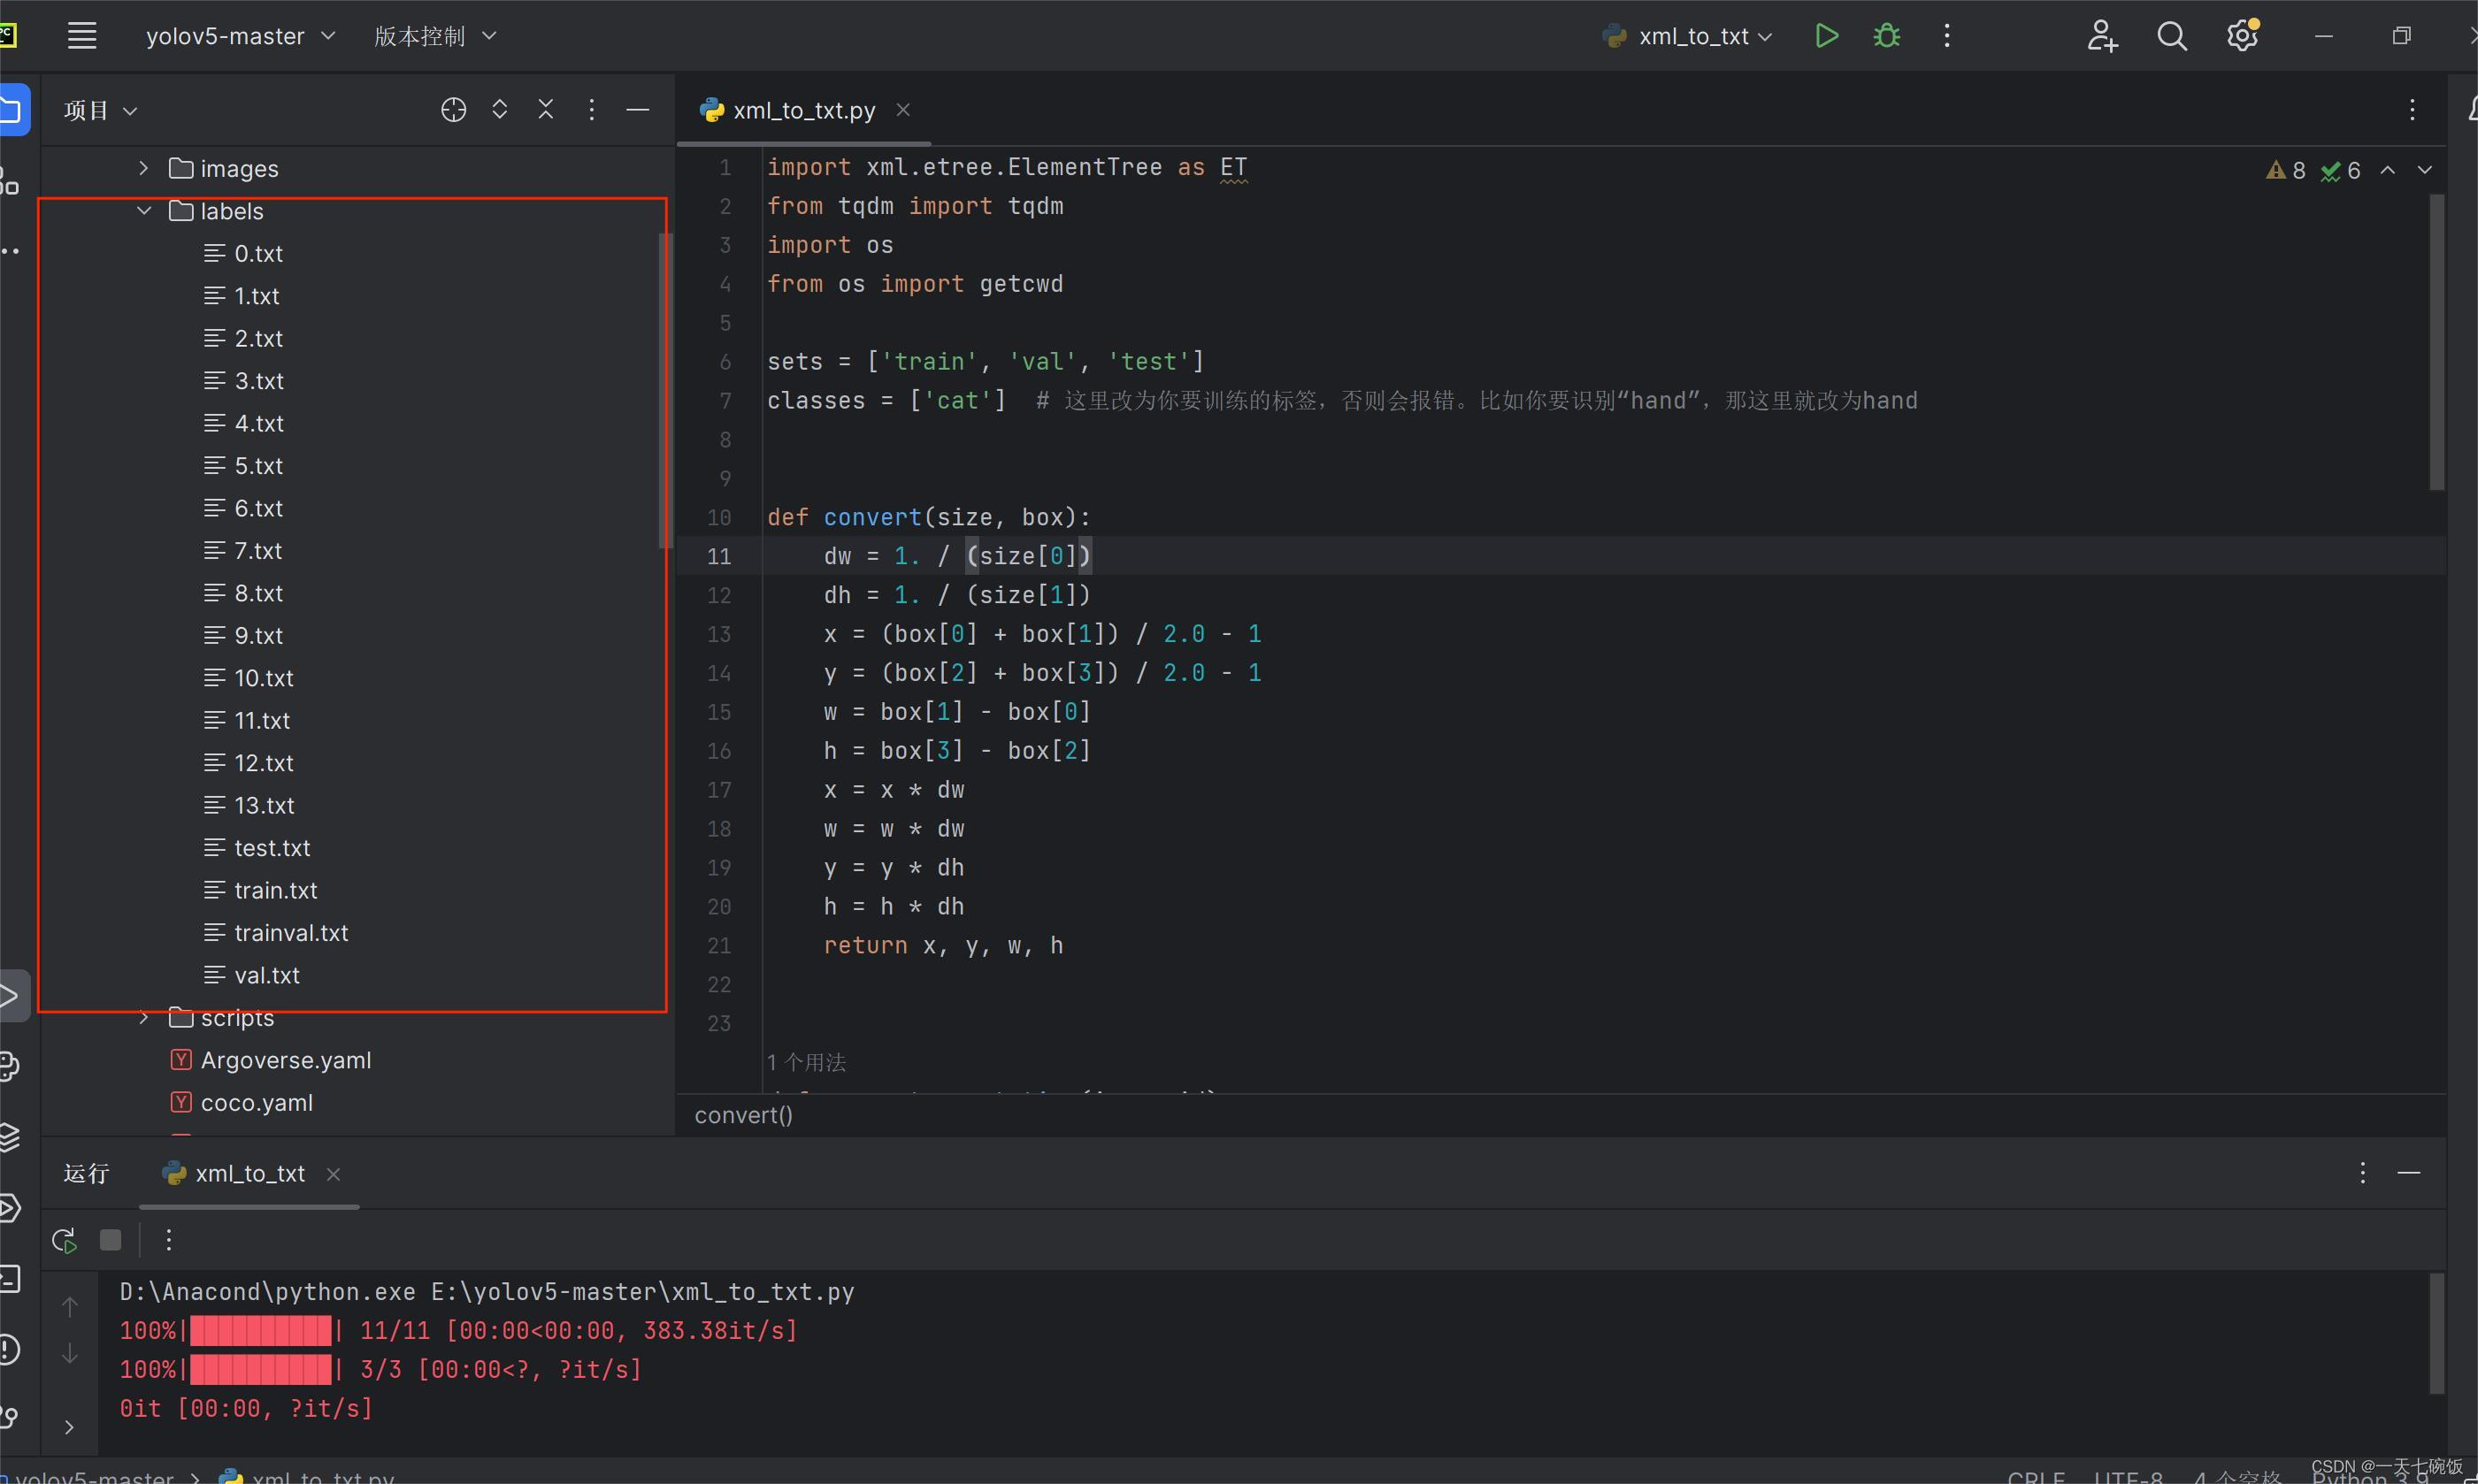Select the xml_to_txt.py editor tab
The width and height of the screenshot is (2478, 1484).
[803, 110]
